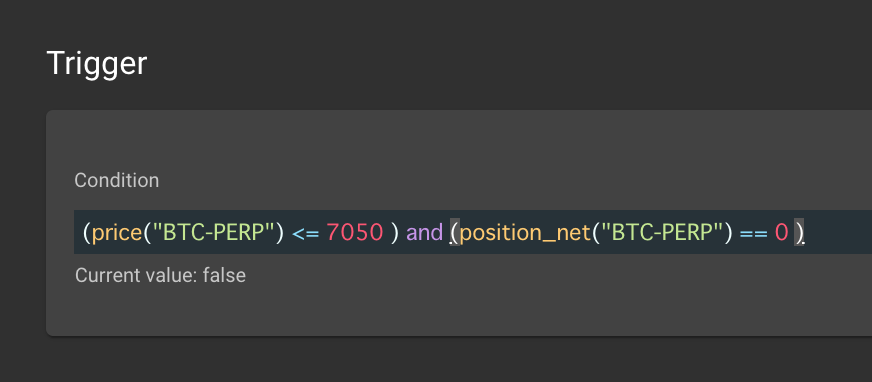Click highlighted closing parenthesis at expression end
The width and height of the screenshot is (872, 382).
click(799, 232)
